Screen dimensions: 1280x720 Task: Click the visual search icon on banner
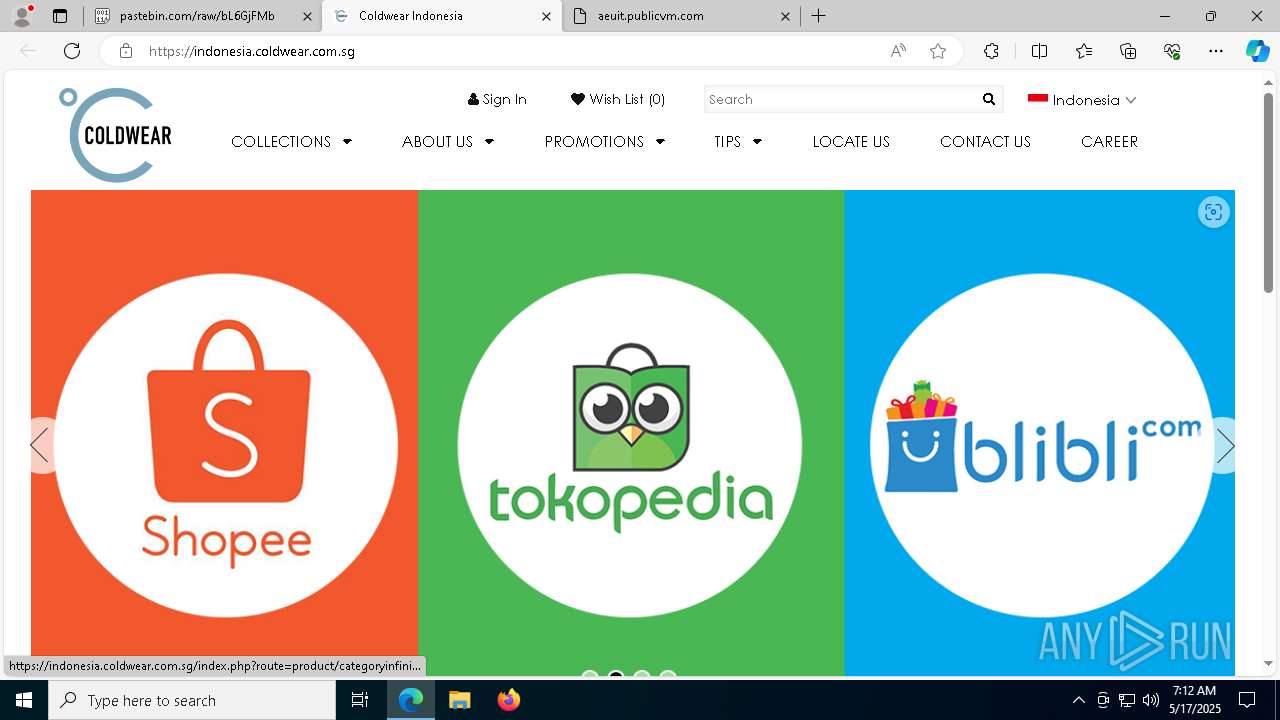1213,212
